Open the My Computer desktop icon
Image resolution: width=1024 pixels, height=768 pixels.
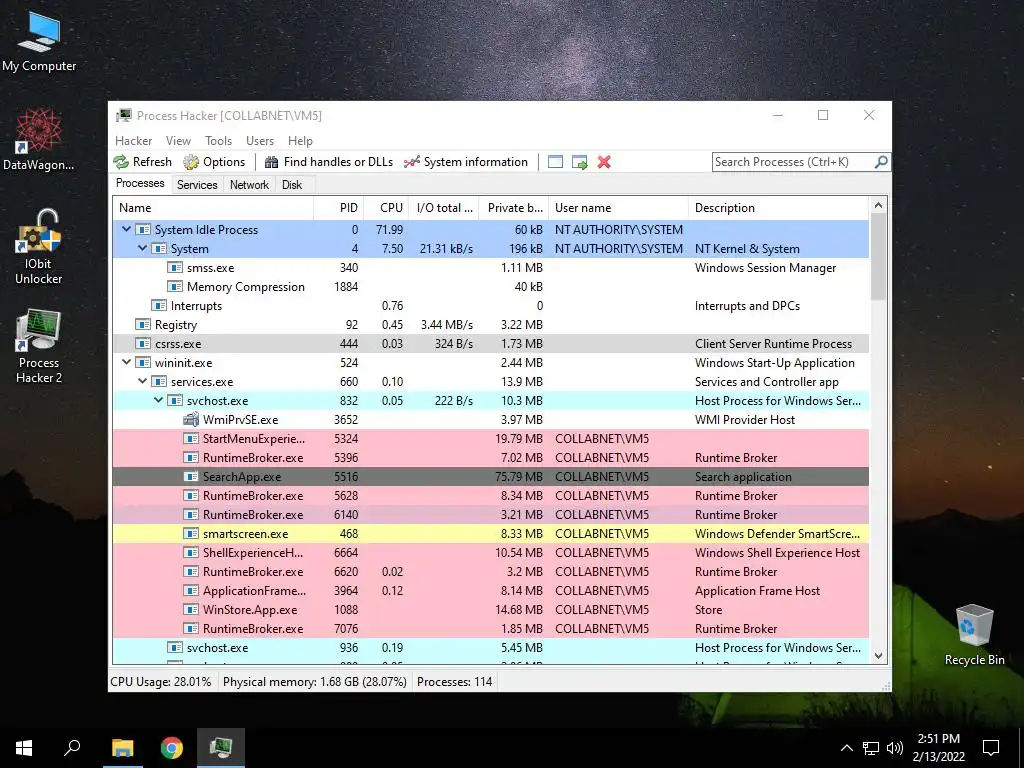point(39,42)
